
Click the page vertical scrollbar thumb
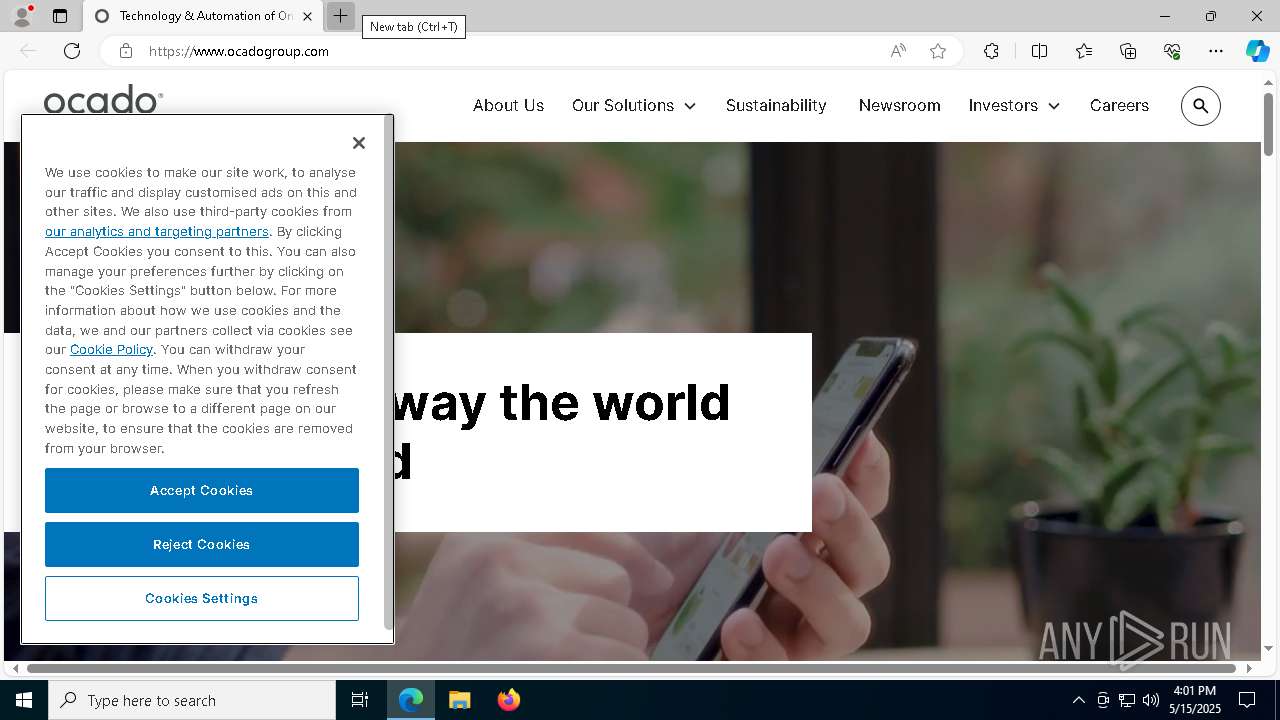coord(1269,124)
